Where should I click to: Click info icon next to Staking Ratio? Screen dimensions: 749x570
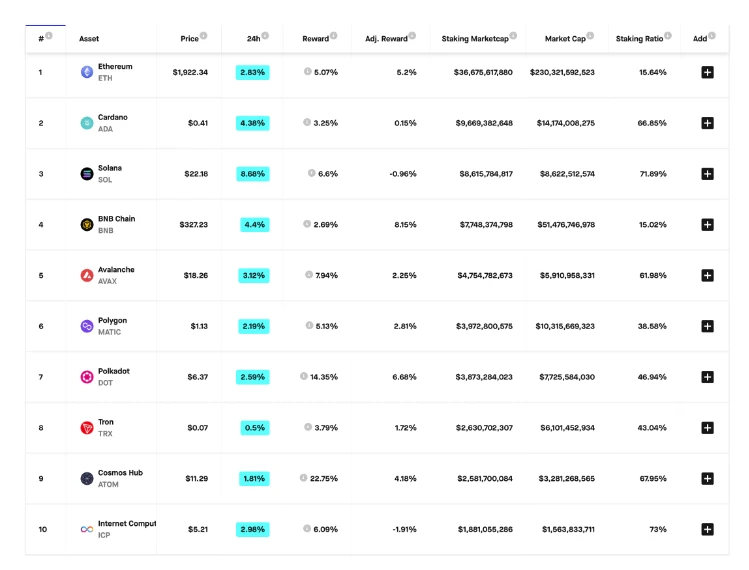point(667,36)
